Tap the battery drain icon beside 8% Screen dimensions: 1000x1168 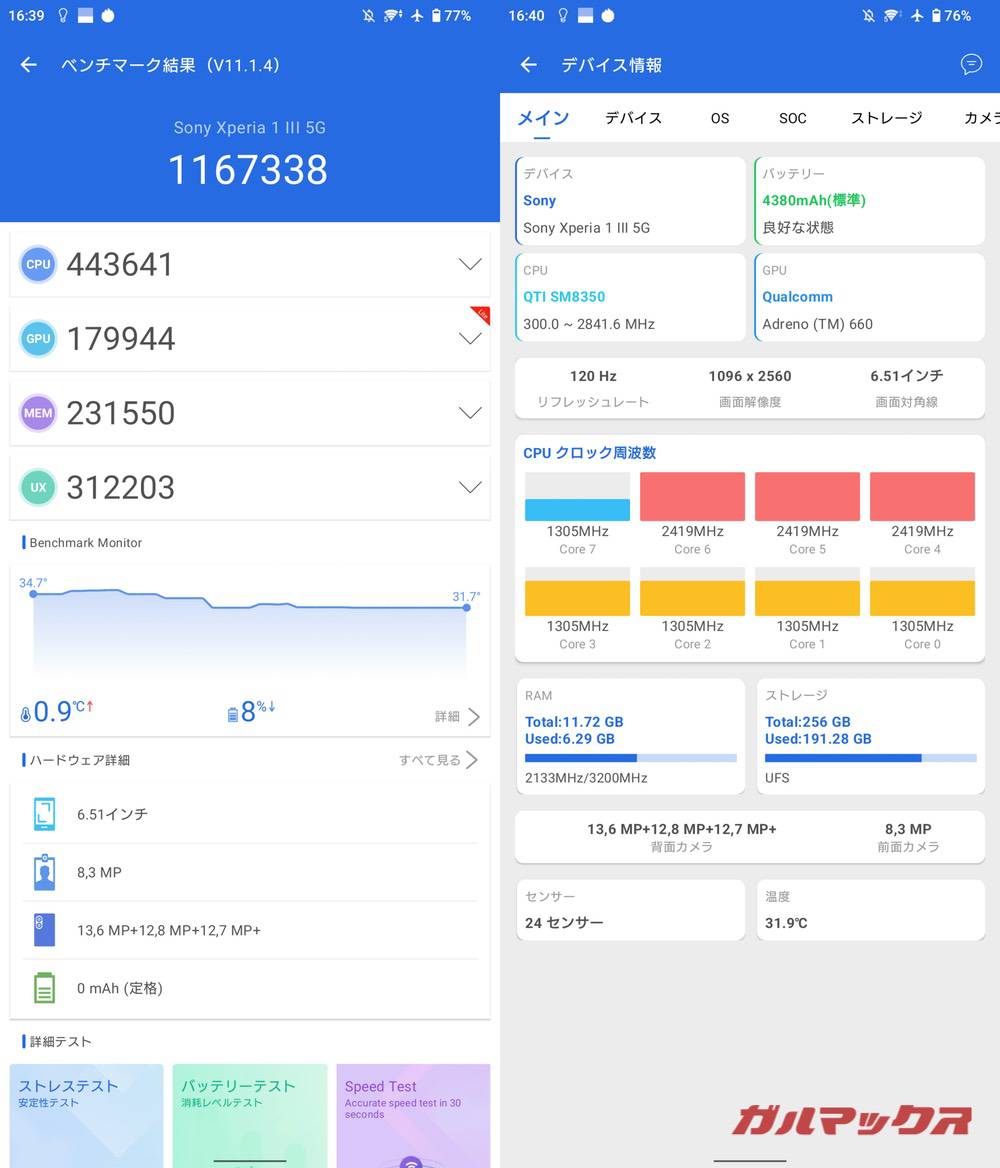click(x=232, y=715)
